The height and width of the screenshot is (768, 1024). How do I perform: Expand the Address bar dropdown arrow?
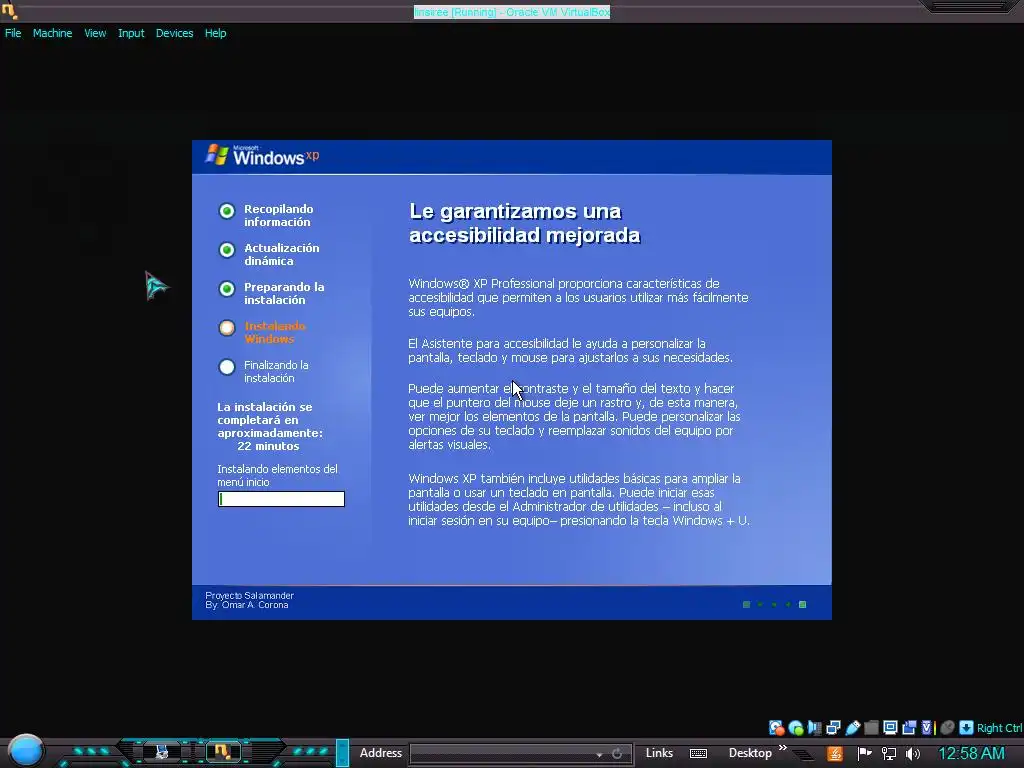point(599,754)
